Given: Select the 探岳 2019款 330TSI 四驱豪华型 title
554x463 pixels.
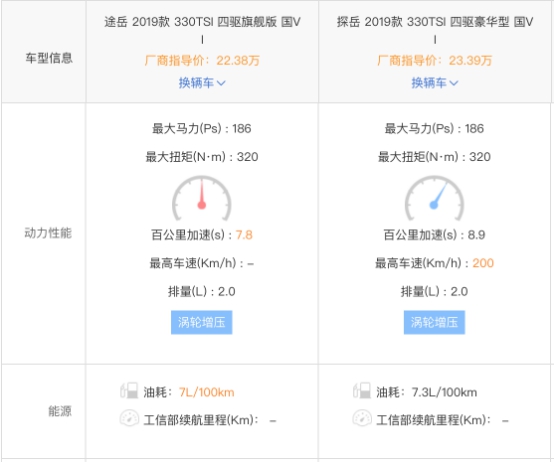Looking at the screenshot, I should click(x=435, y=22).
